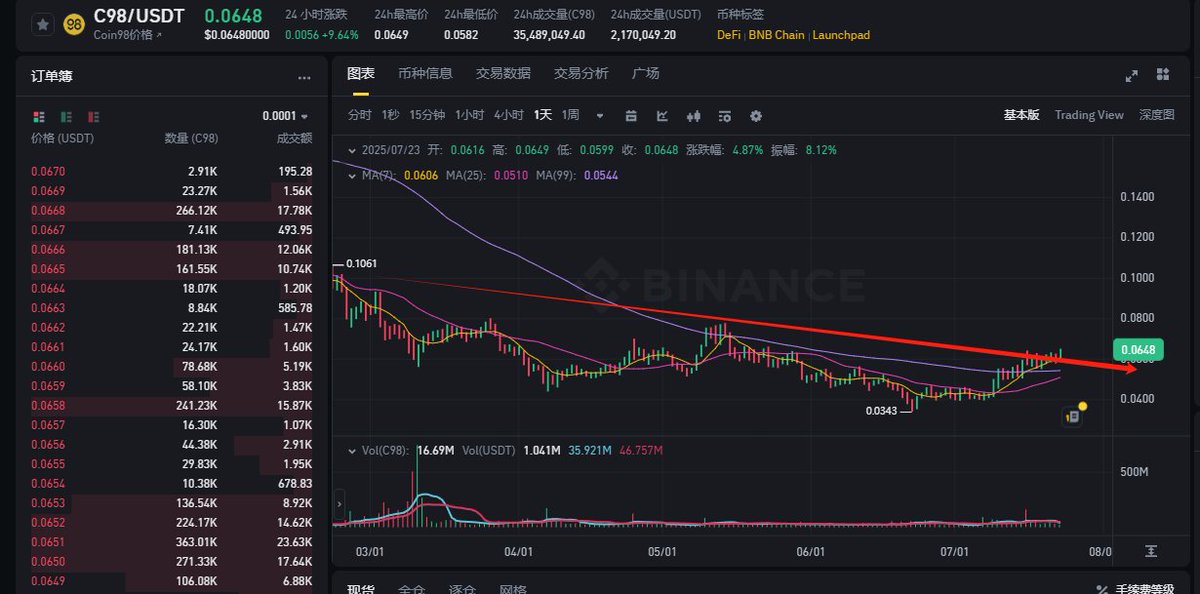1200x594 pixels.
Task: Select the 1周 chart interval
Action: point(570,115)
